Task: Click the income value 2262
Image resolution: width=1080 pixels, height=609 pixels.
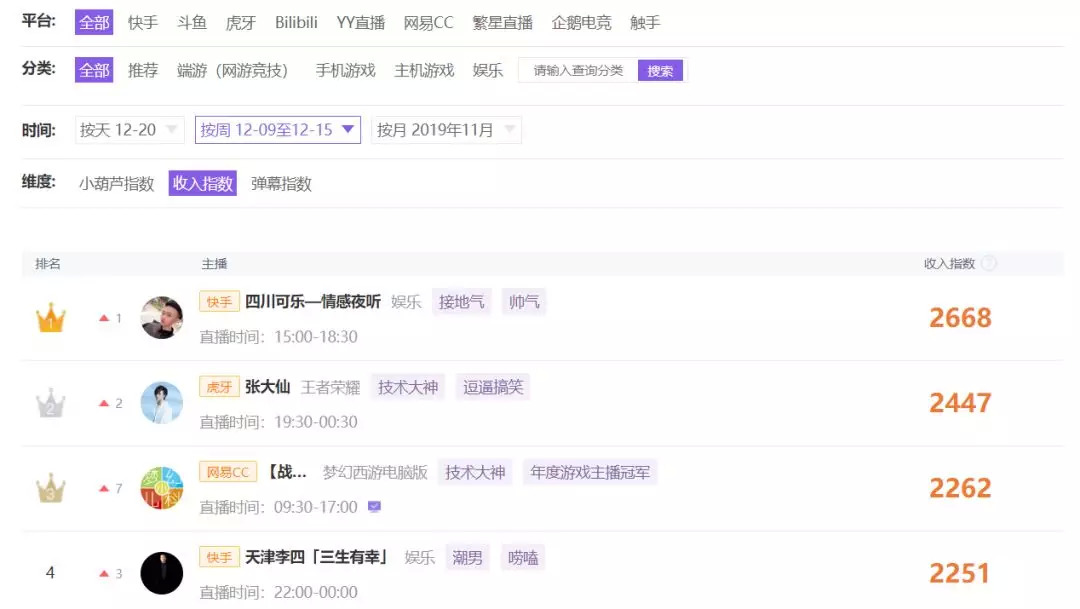Action: click(960, 488)
